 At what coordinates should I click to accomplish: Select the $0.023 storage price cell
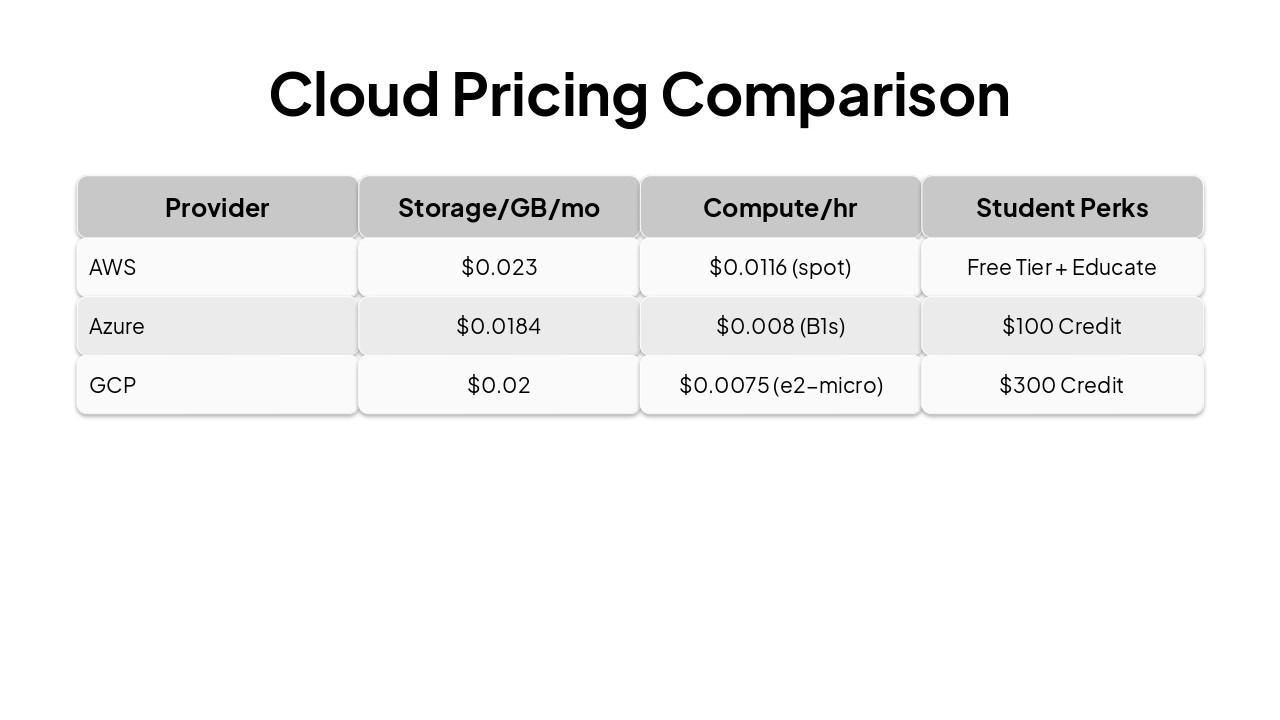499,267
